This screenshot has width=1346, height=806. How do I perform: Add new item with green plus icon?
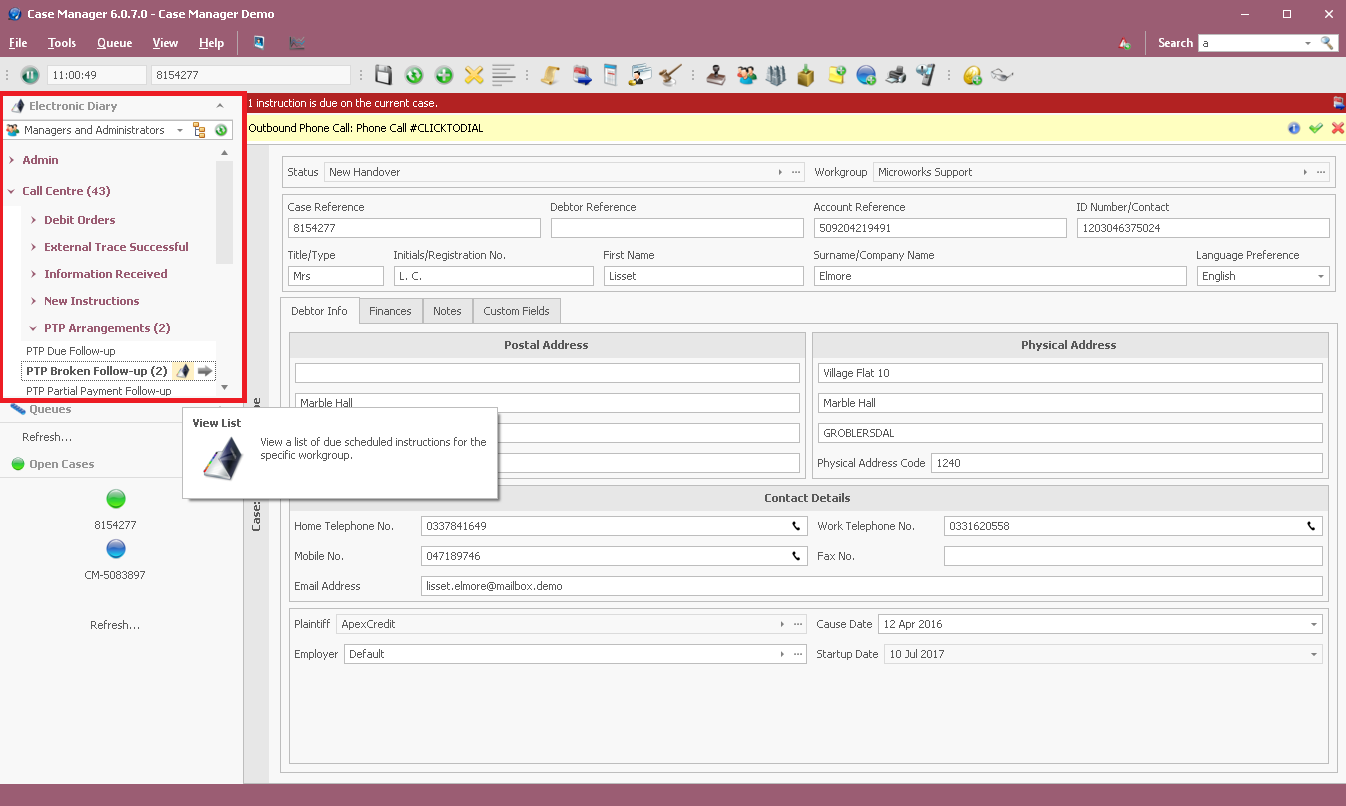[444, 75]
